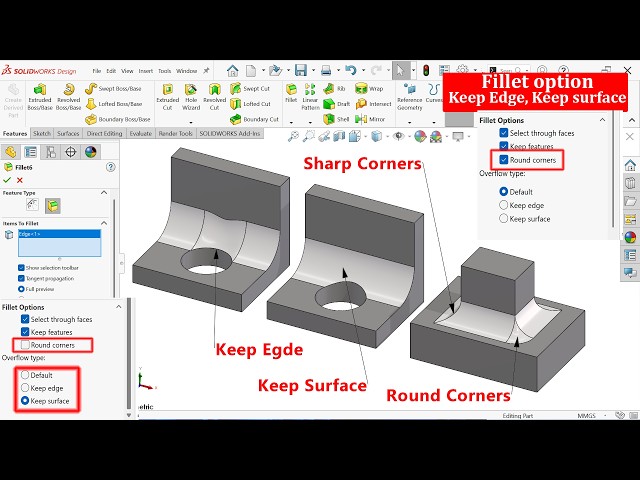Open the dropdown arrow beside Undo
Screen dimensions: 640x480
click(x=363, y=71)
